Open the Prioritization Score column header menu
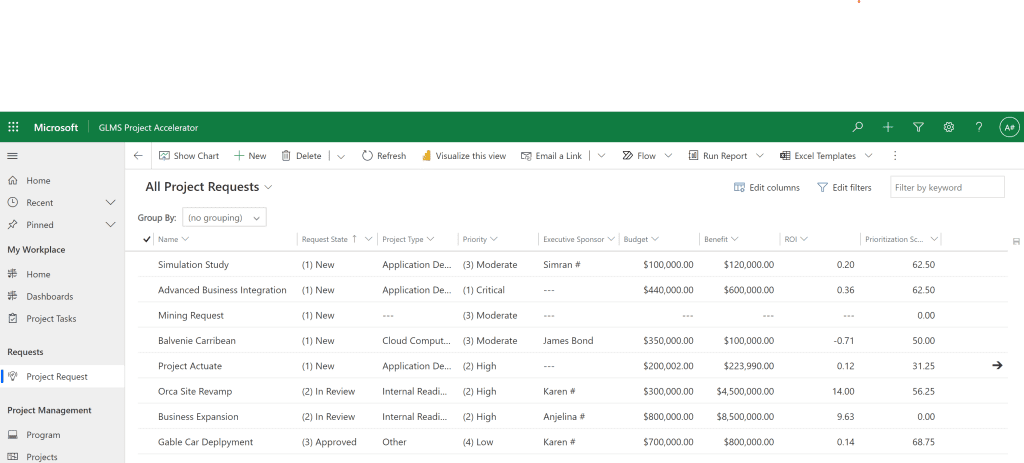The width and height of the screenshot is (1024, 463). [901, 239]
